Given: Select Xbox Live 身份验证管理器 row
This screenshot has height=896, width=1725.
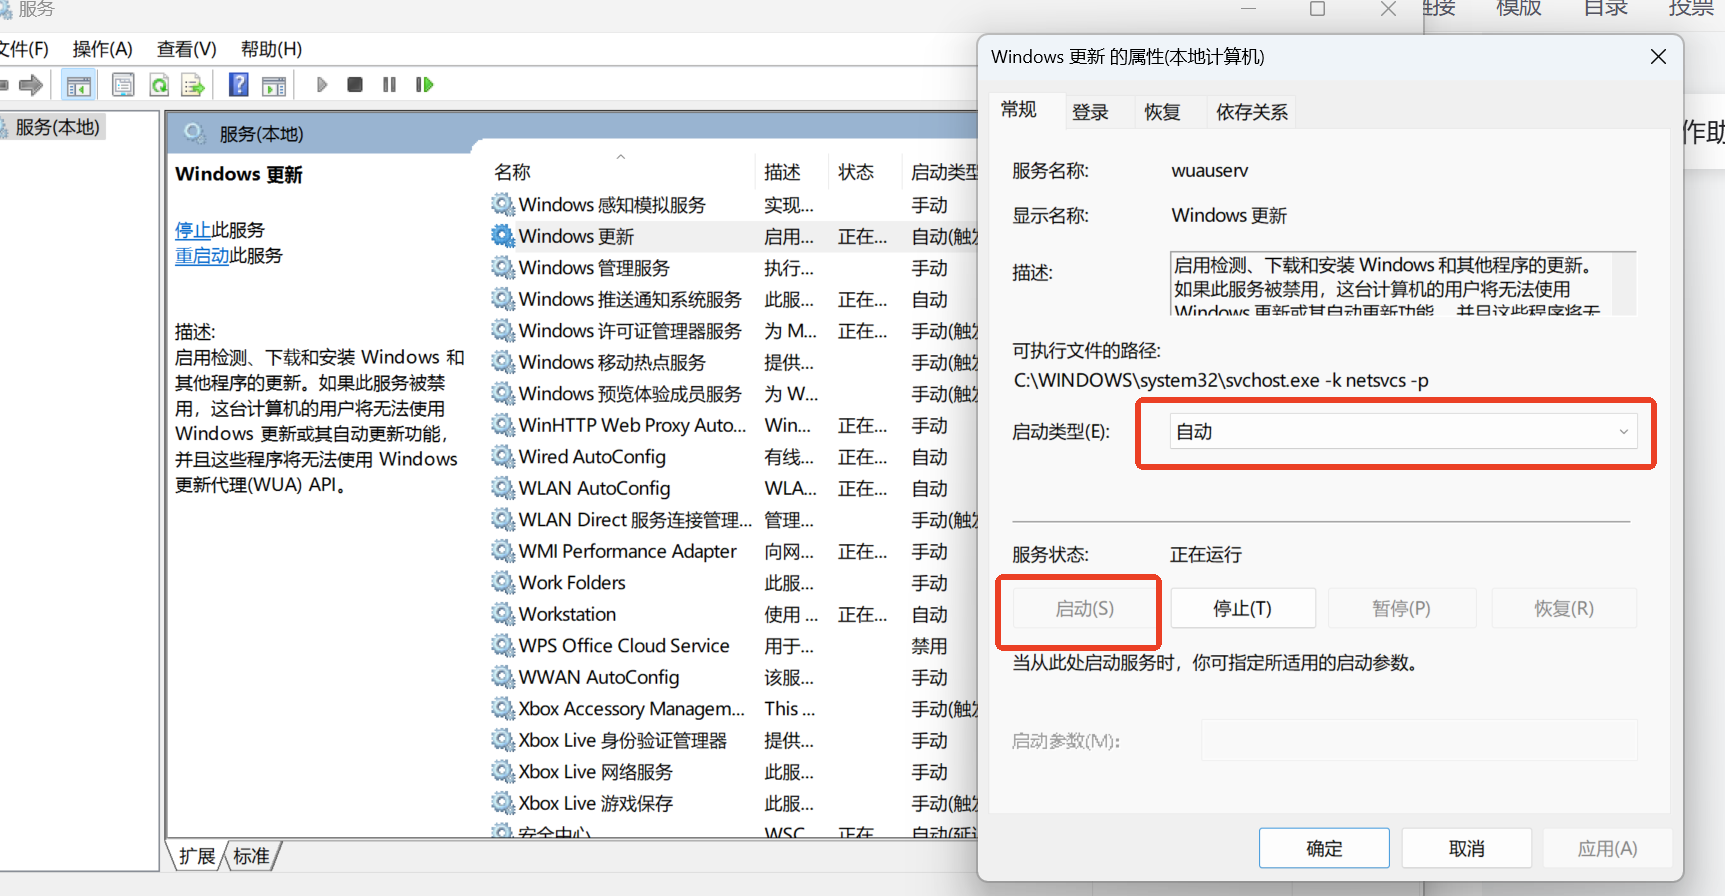Looking at the screenshot, I should tap(734, 740).
